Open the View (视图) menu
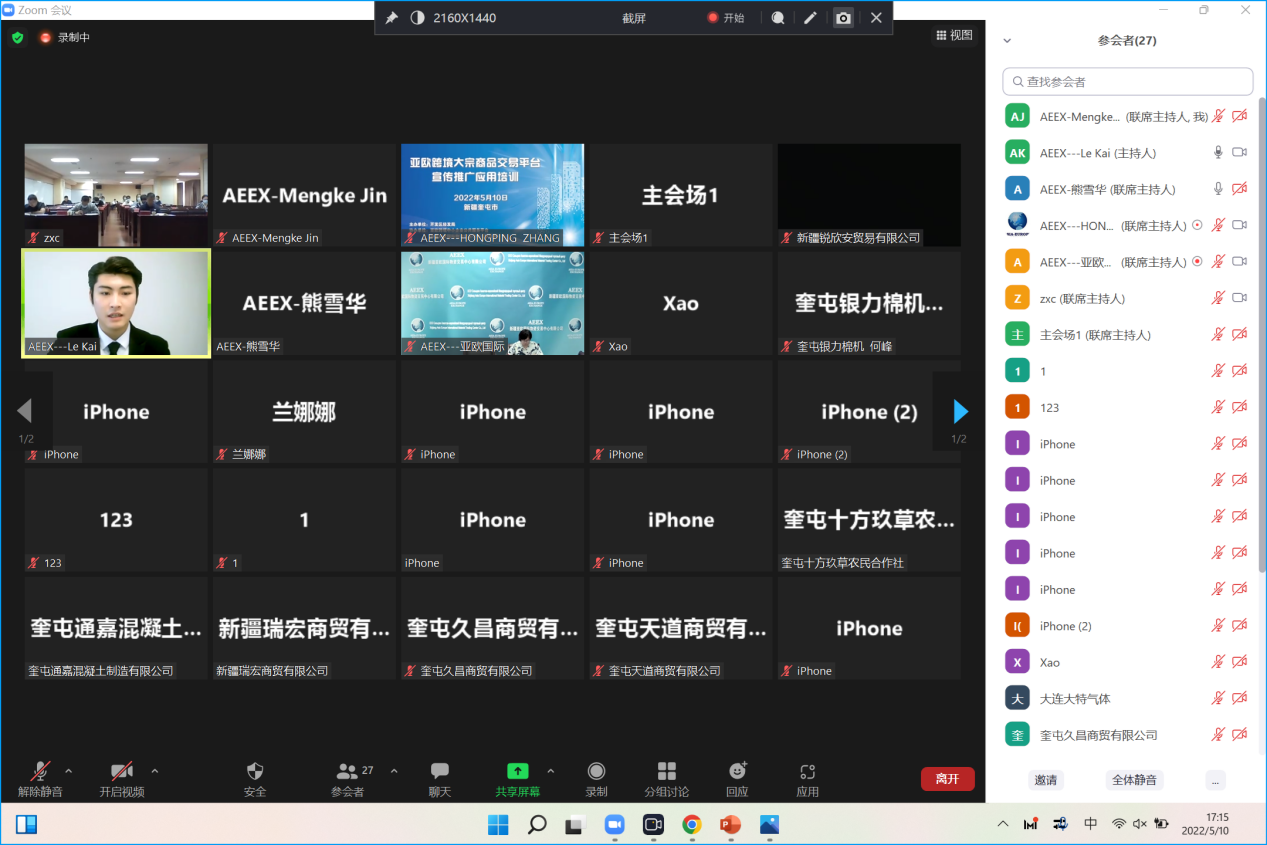This screenshot has width=1267, height=845. point(954,35)
